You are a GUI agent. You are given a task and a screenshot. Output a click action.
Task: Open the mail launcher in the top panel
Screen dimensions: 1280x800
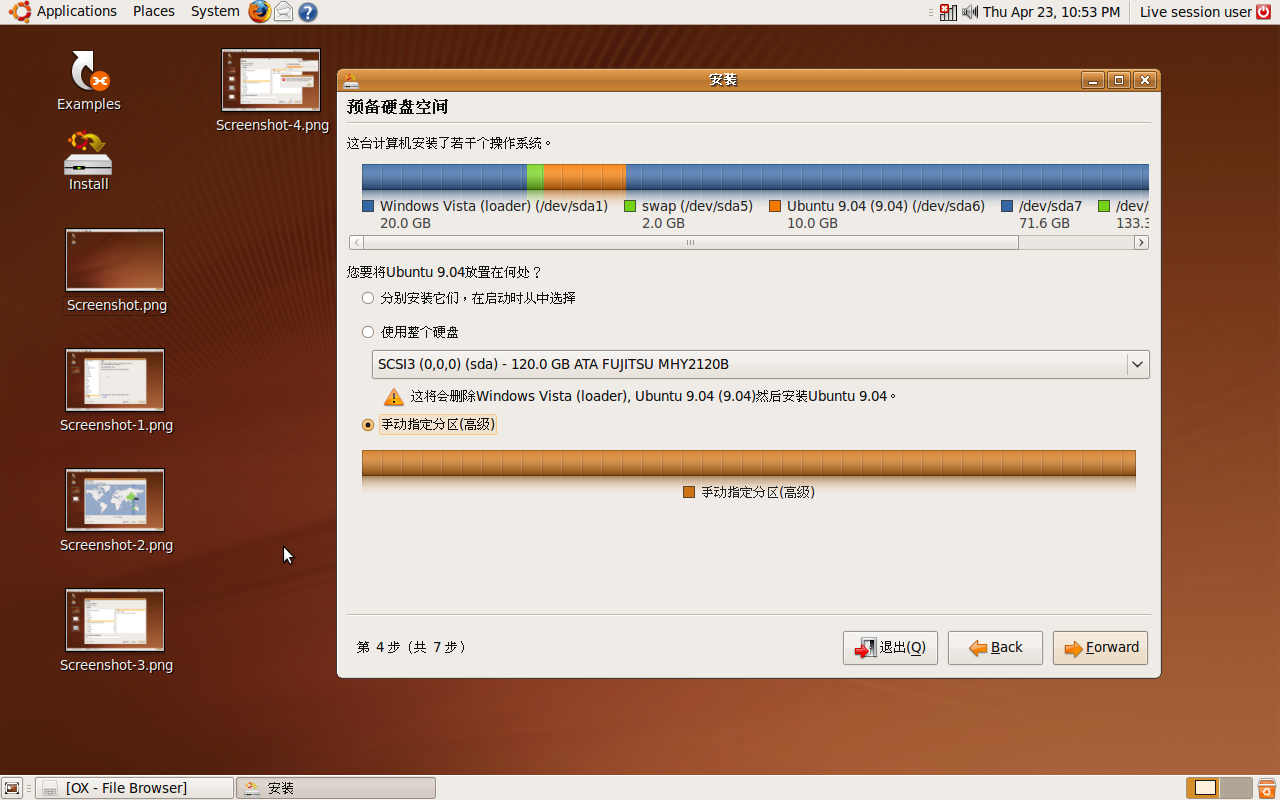[284, 12]
